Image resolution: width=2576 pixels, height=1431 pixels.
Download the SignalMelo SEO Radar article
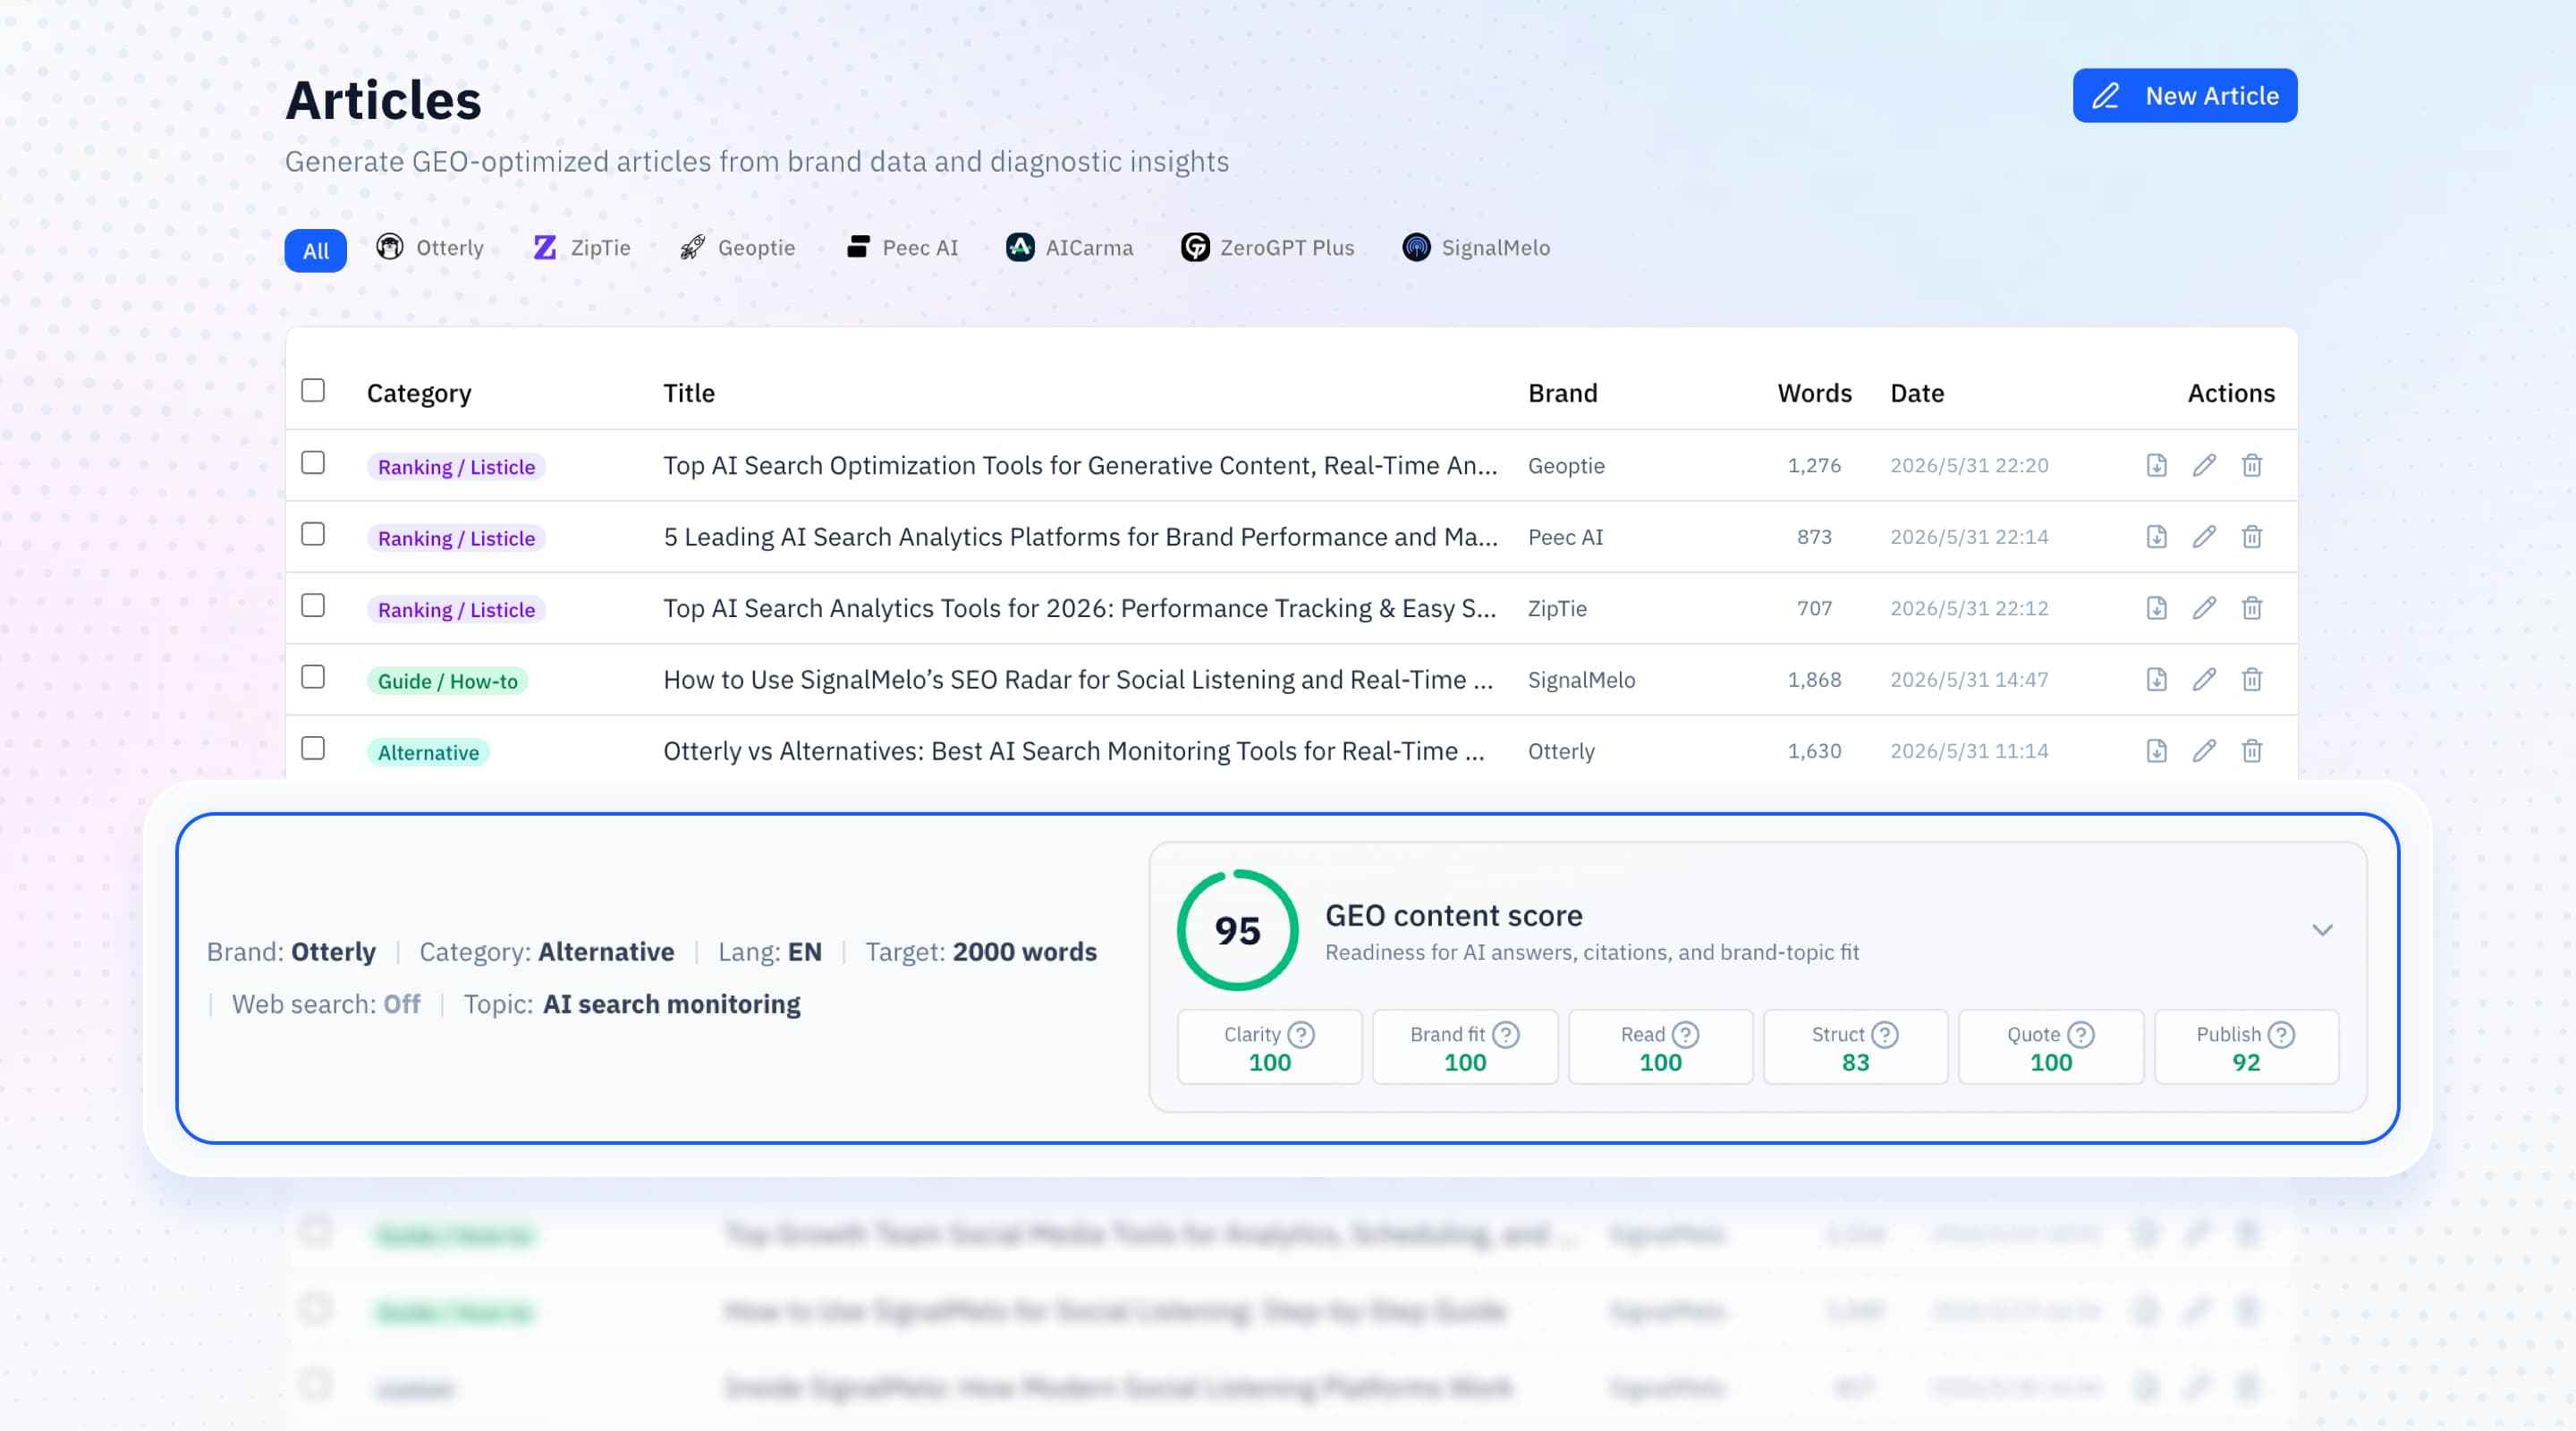pos(2156,680)
